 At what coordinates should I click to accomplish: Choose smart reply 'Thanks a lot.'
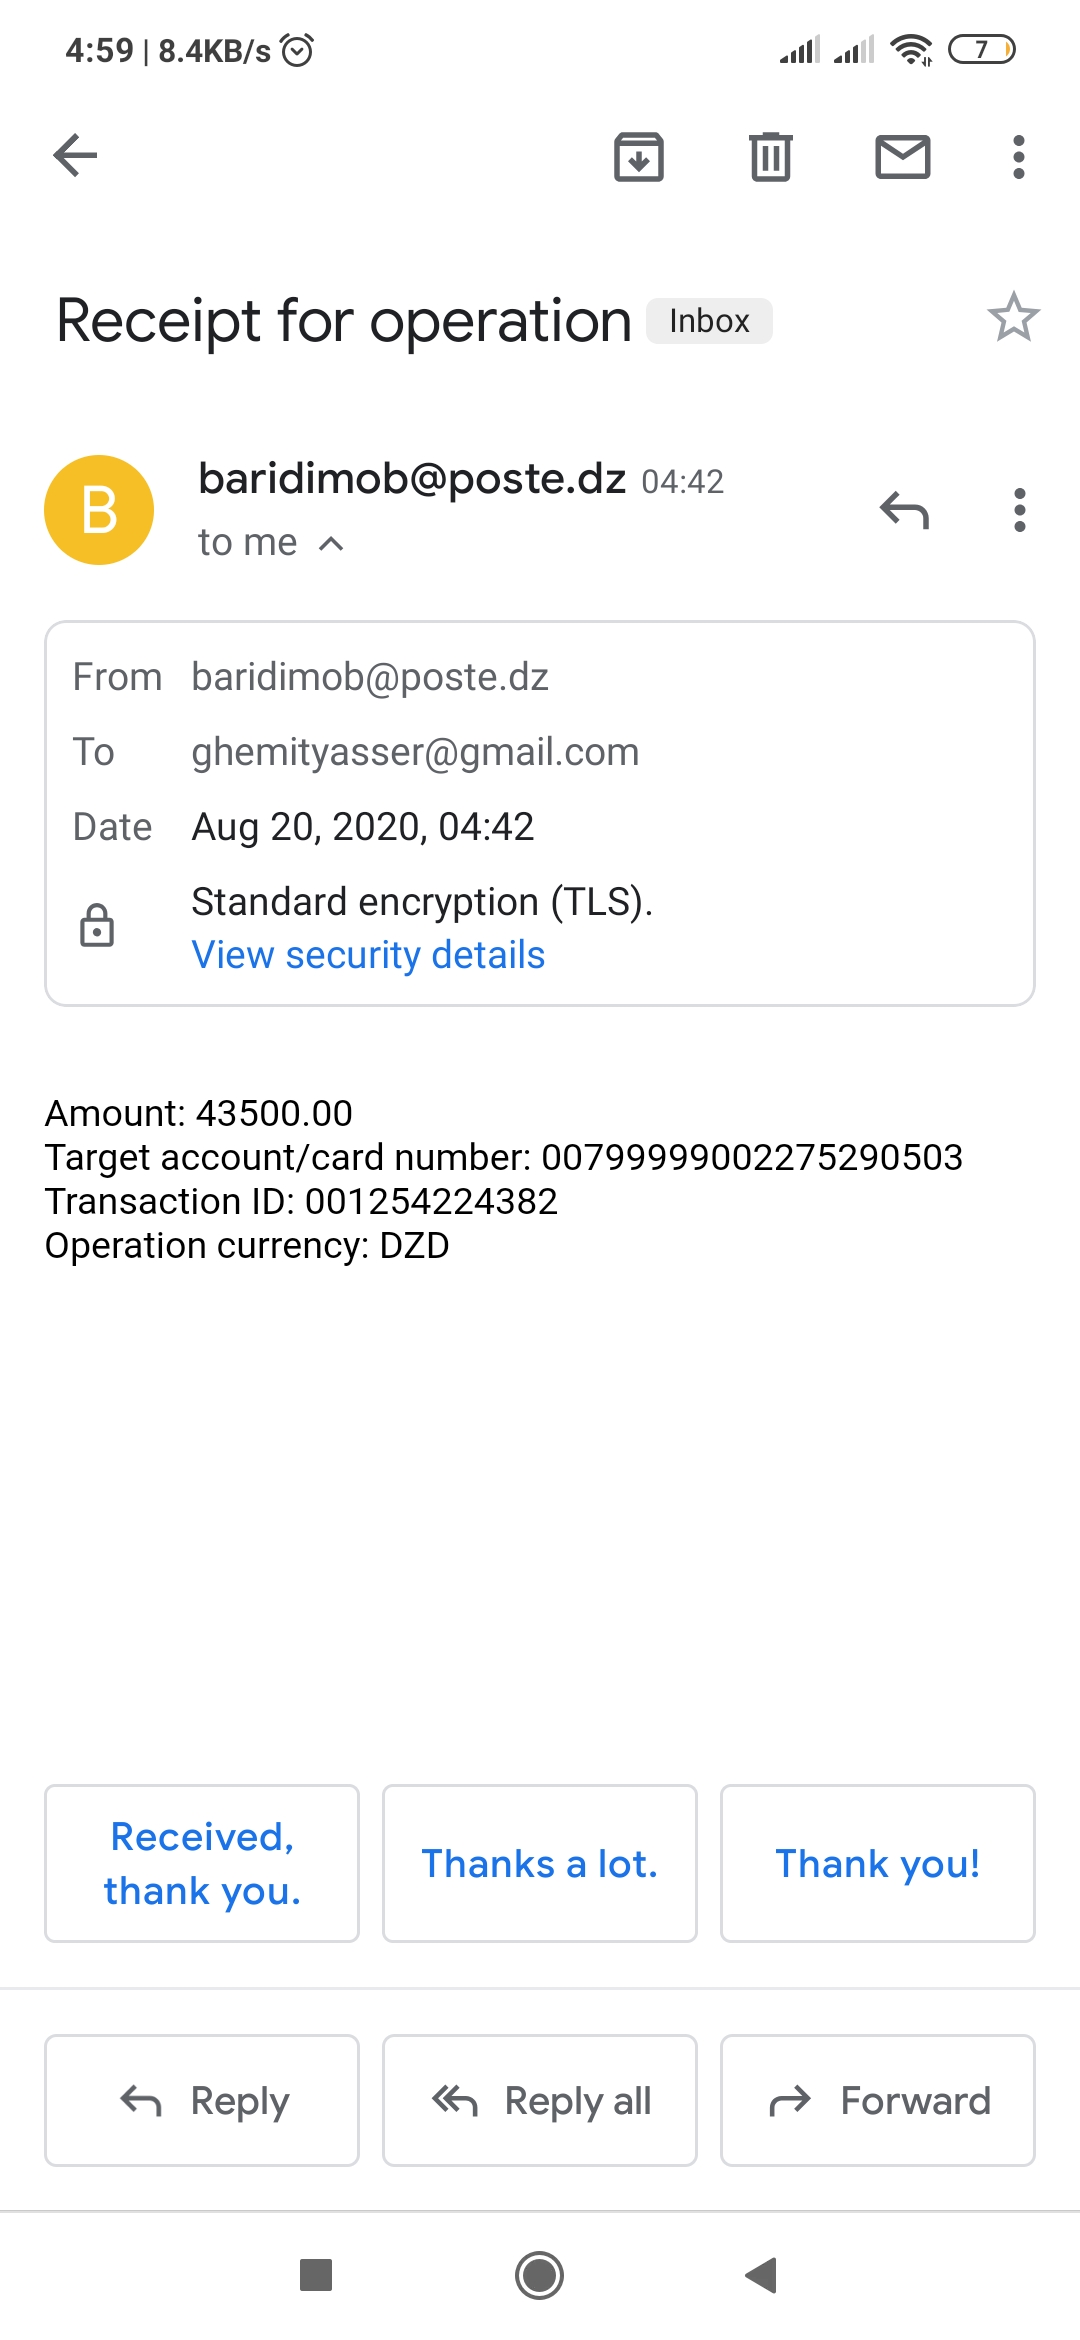540,1864
